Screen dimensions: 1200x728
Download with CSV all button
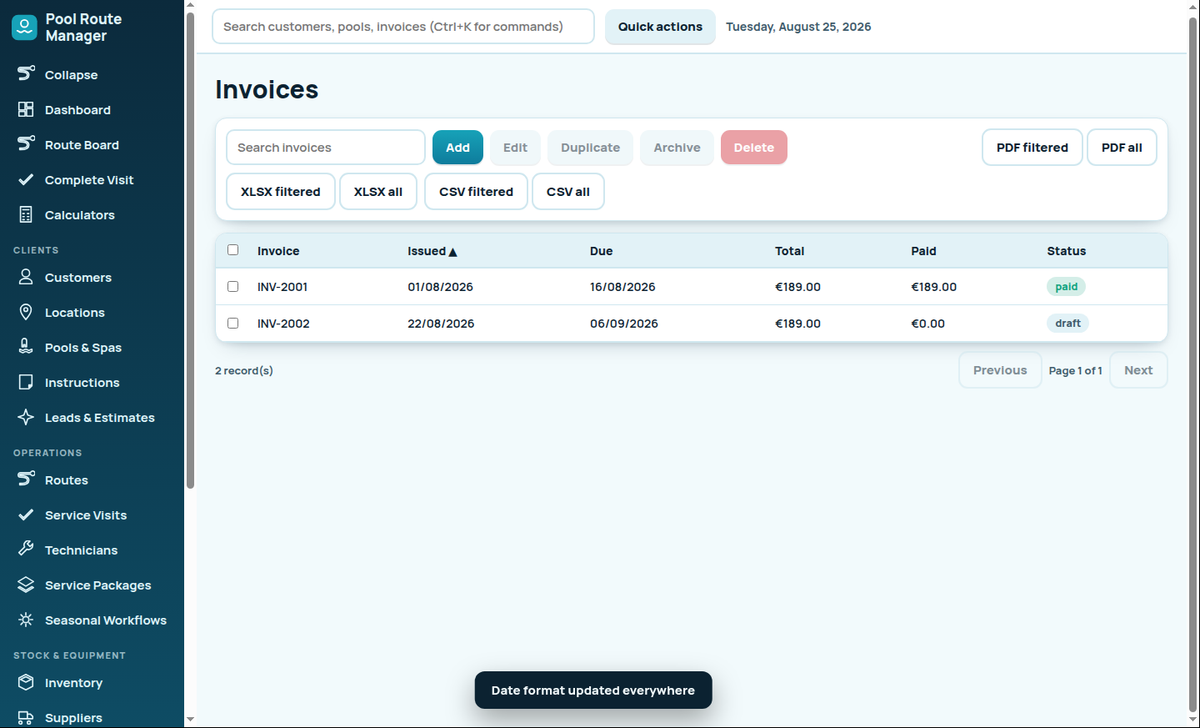coord(568,192)
